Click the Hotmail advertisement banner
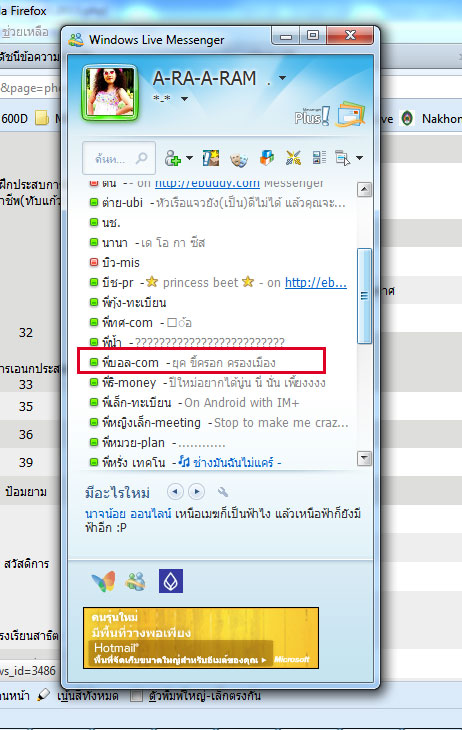 (201, 638)
